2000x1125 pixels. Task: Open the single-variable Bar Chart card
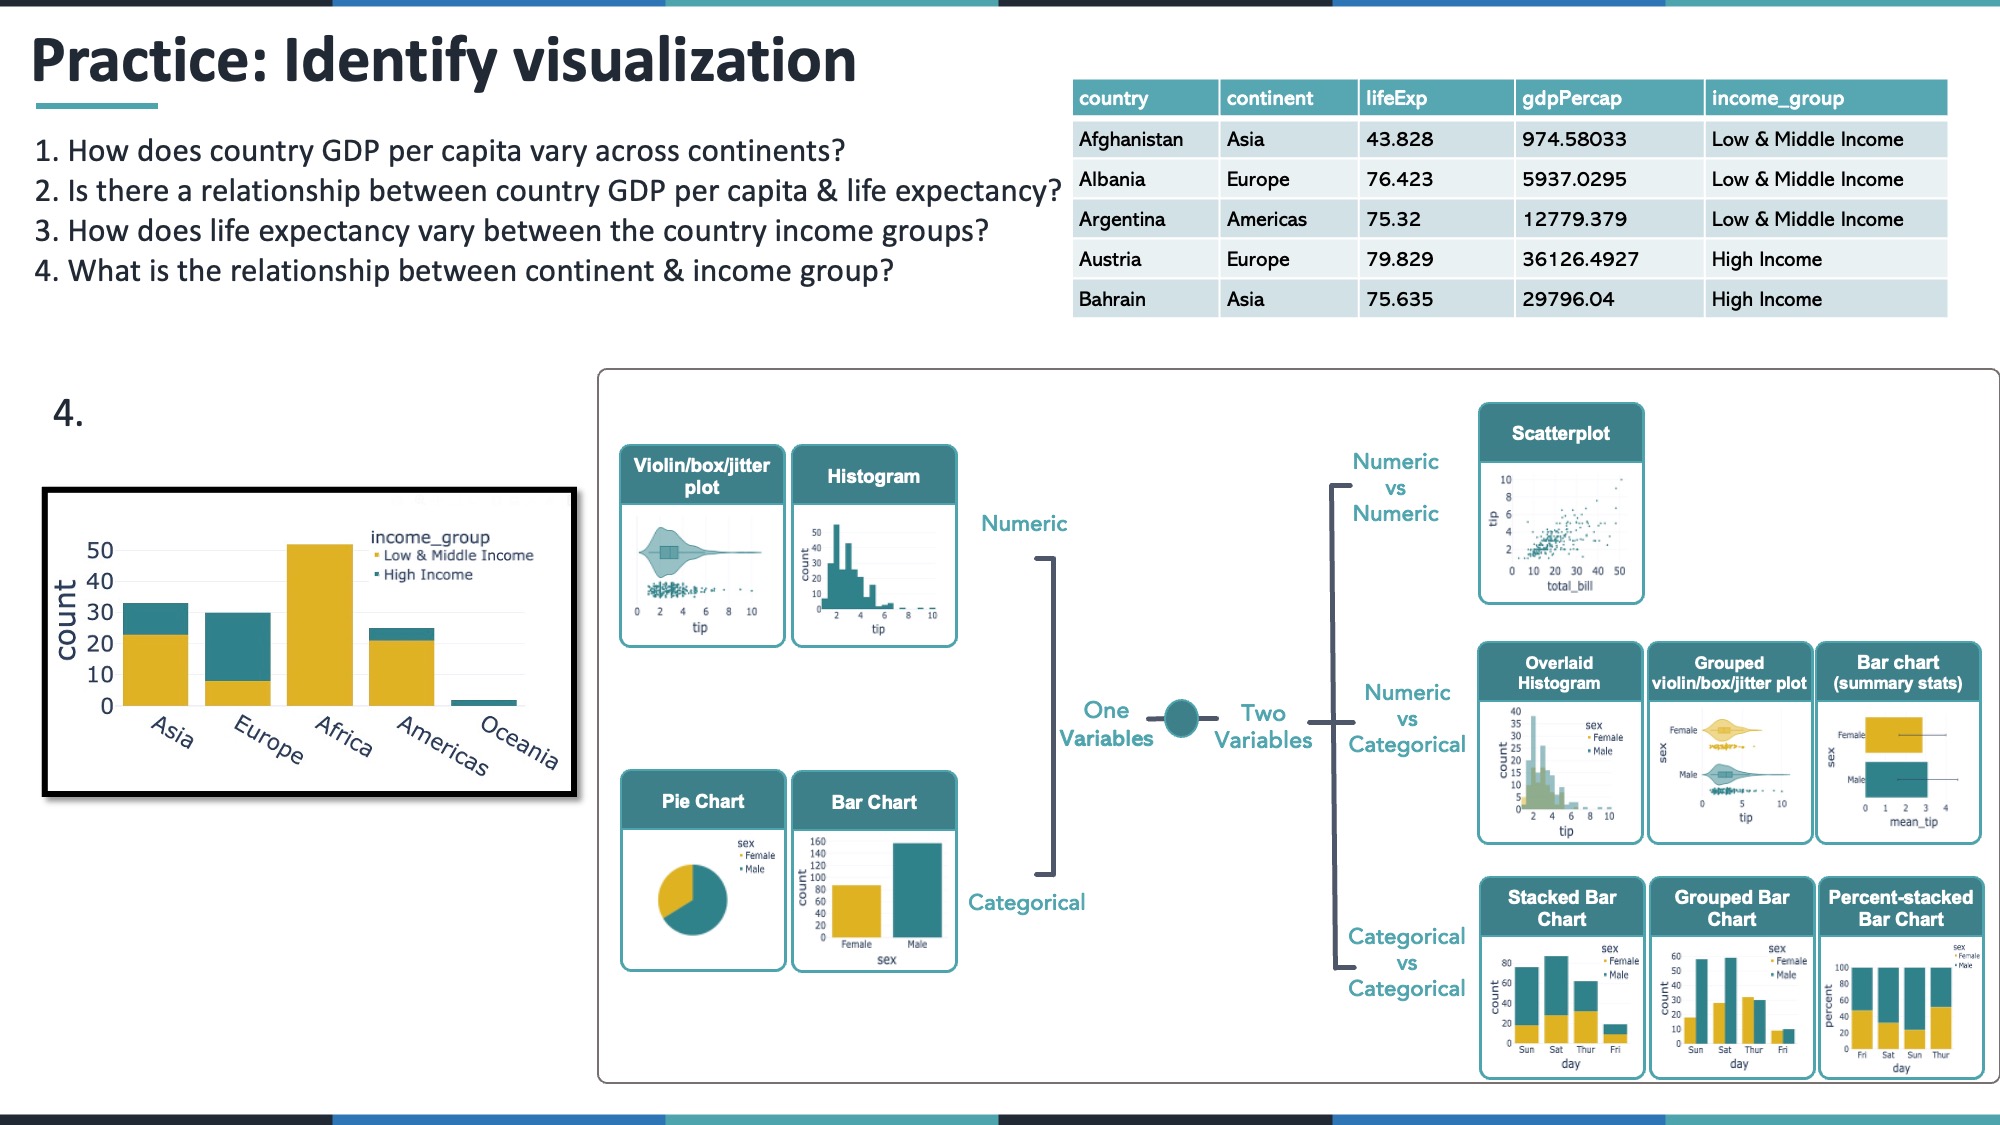(x=874, y=870)
